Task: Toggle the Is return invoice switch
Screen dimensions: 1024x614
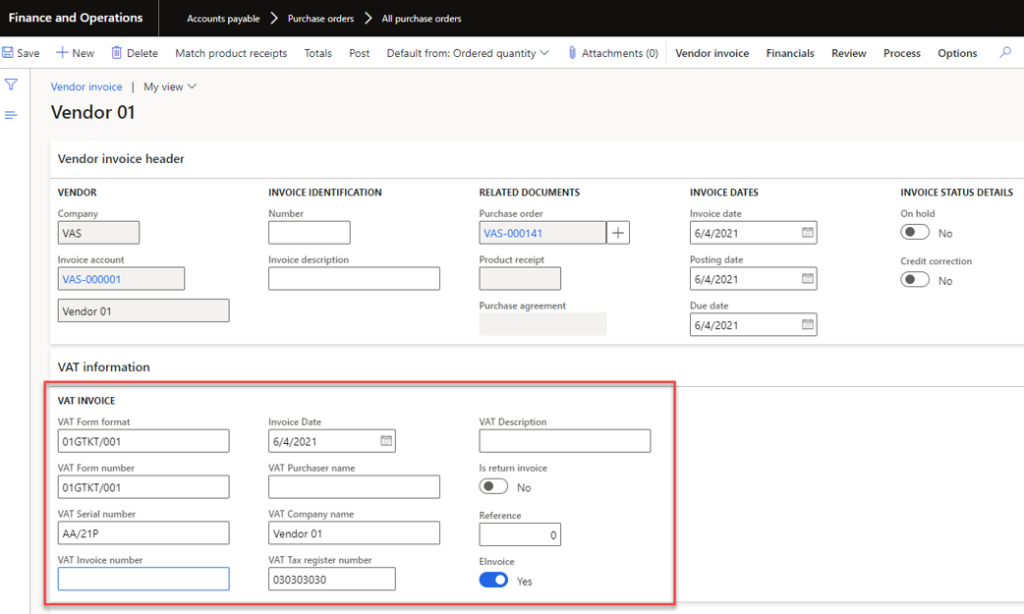Action: (493, 487)
